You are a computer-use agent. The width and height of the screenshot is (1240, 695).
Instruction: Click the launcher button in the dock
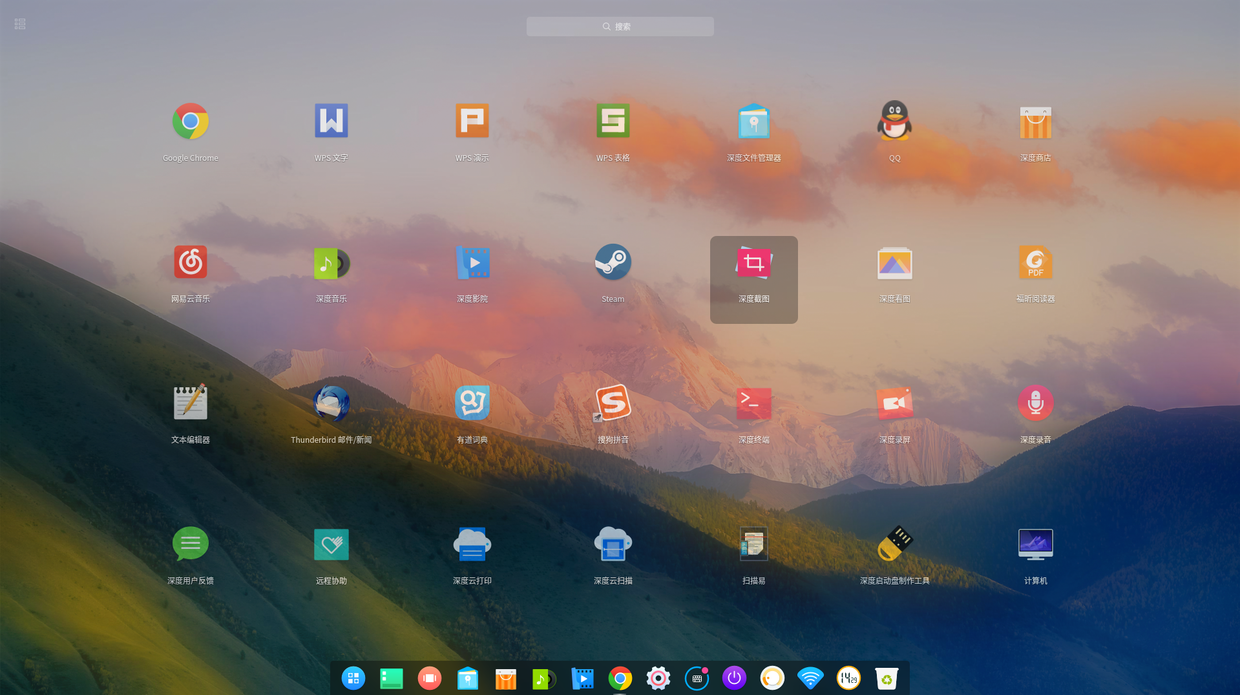point(353,678)
